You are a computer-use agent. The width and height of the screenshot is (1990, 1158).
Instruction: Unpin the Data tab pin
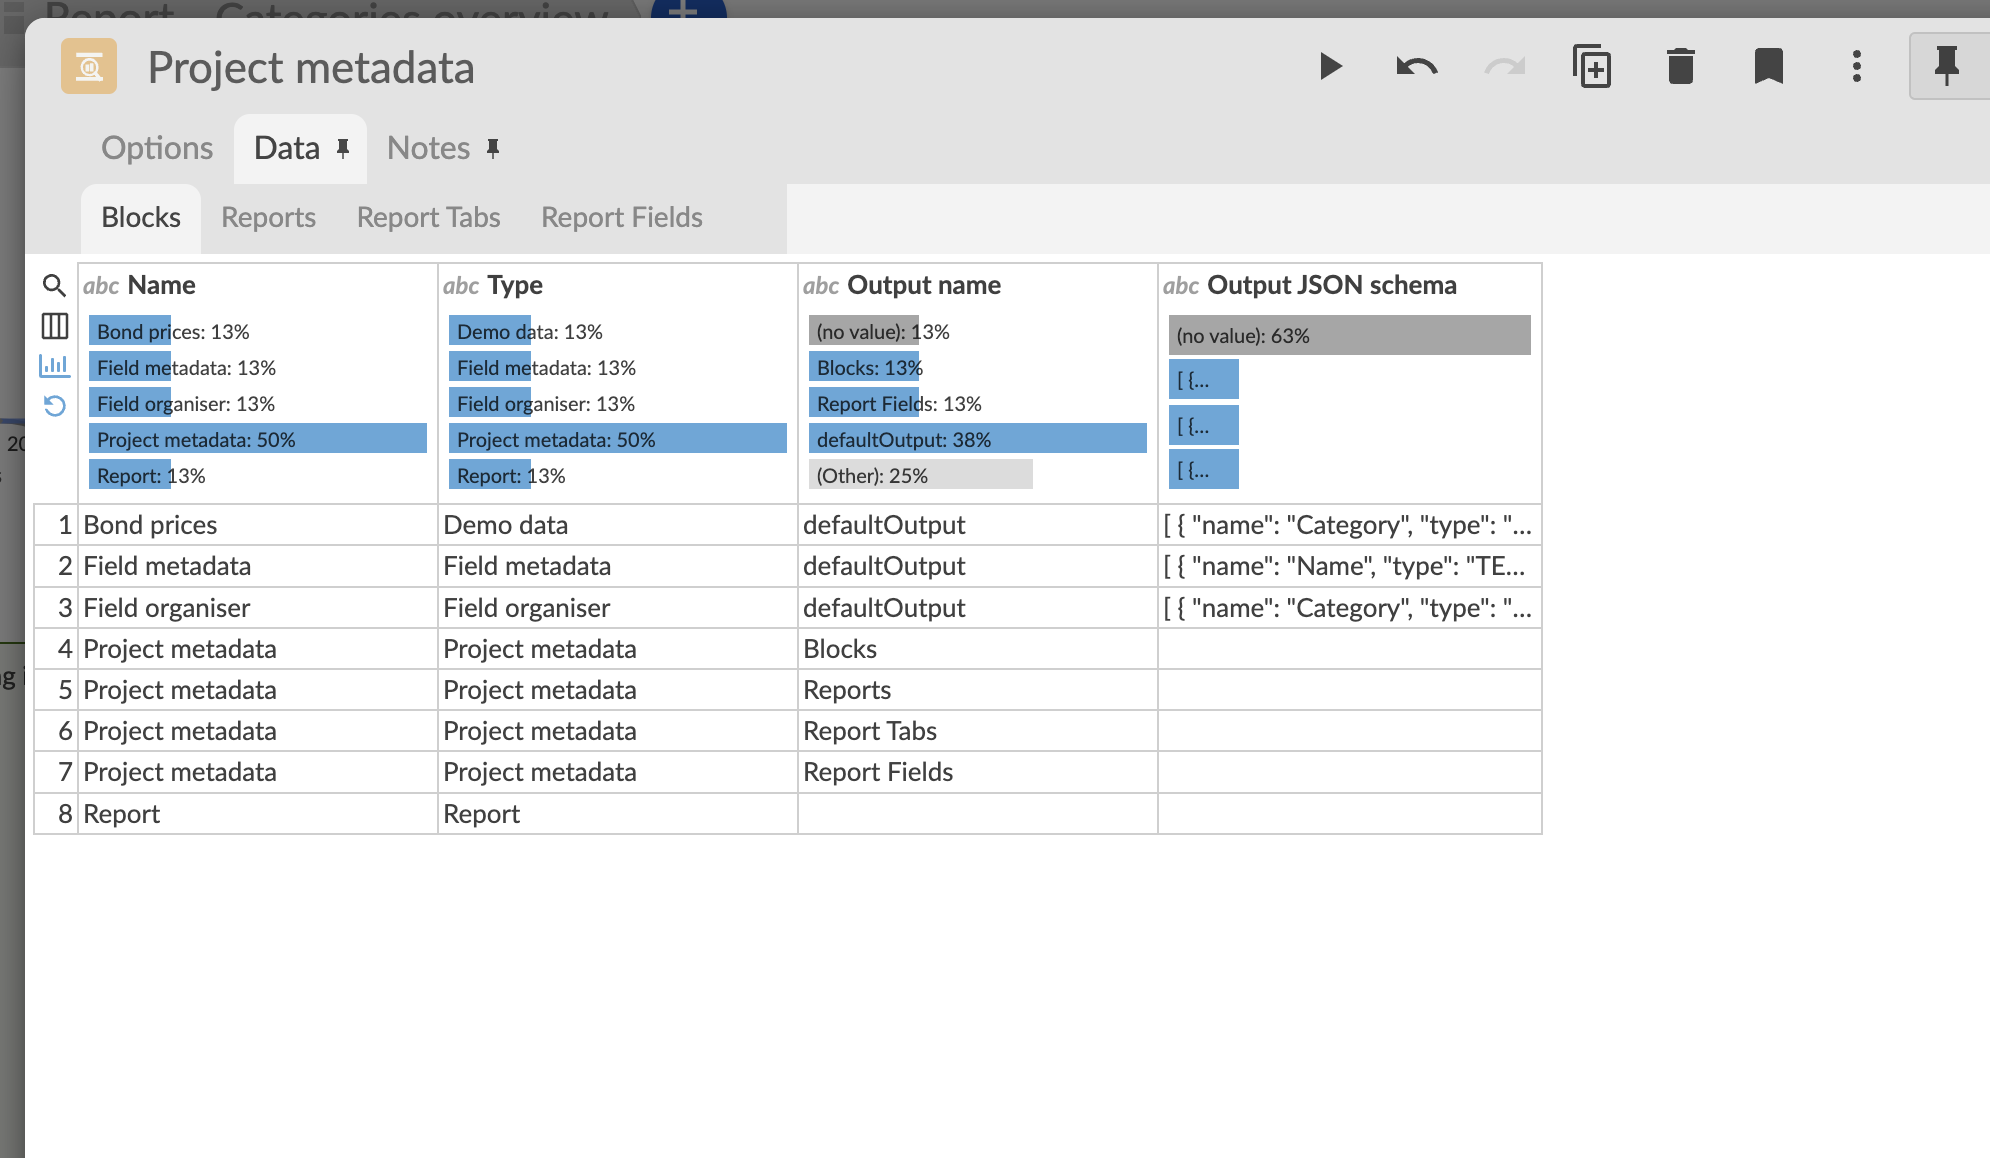[x=343, y=149]
